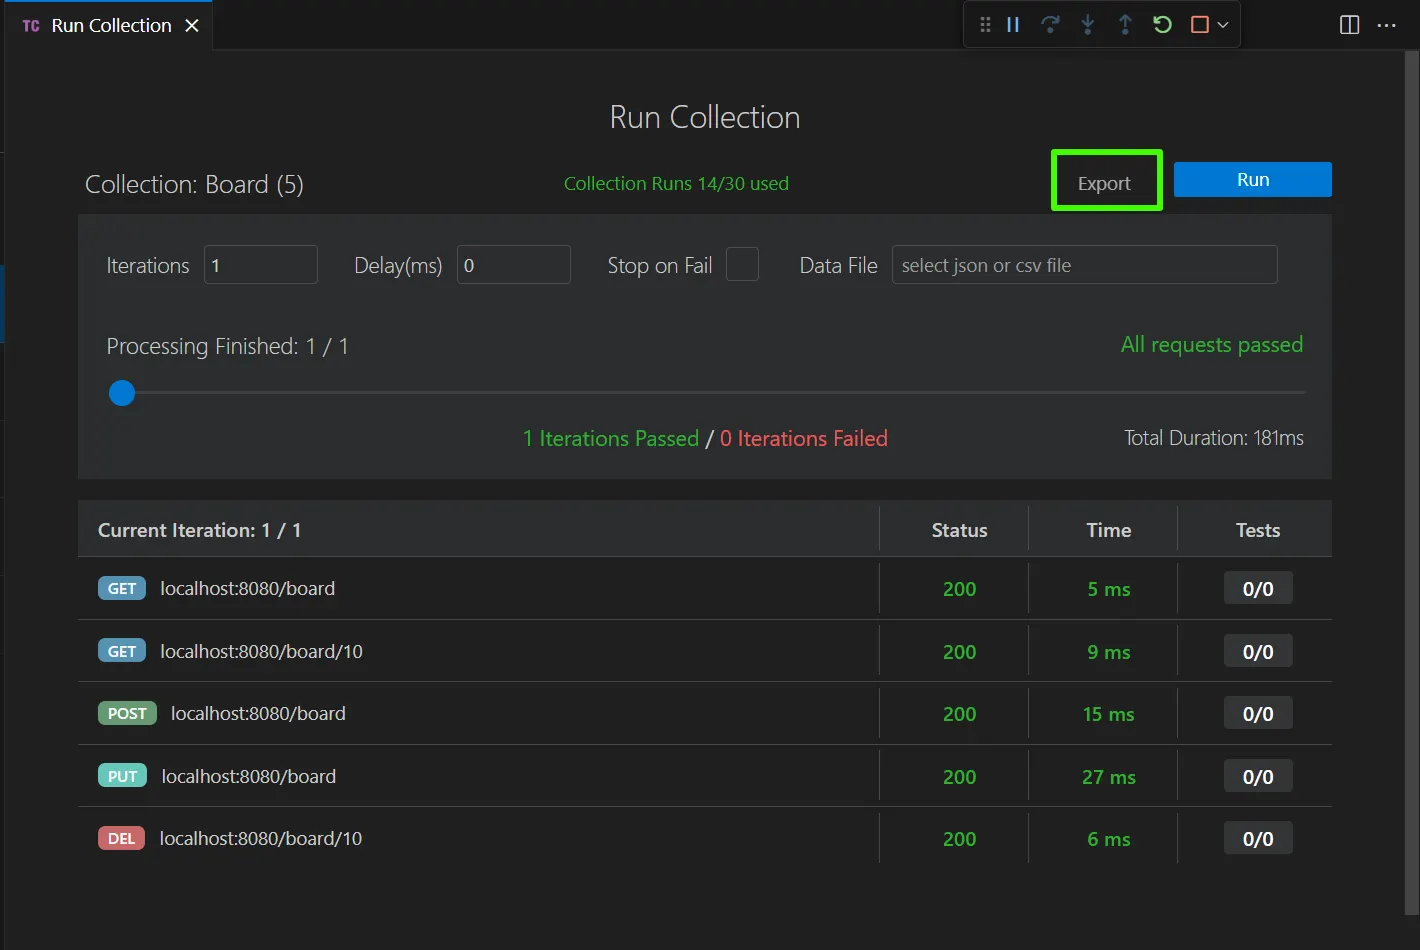
Task: Select a json or csv Data File
Action: 1084,265
